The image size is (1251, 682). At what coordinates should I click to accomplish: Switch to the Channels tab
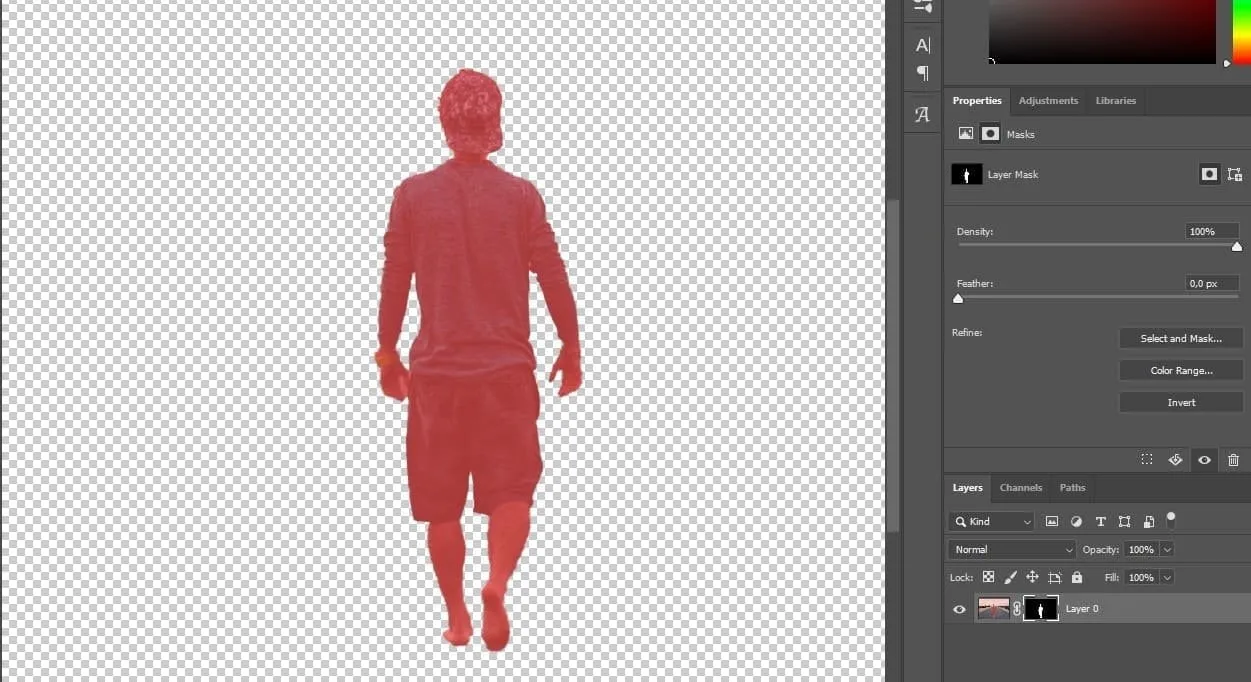tap(1020, 487)
